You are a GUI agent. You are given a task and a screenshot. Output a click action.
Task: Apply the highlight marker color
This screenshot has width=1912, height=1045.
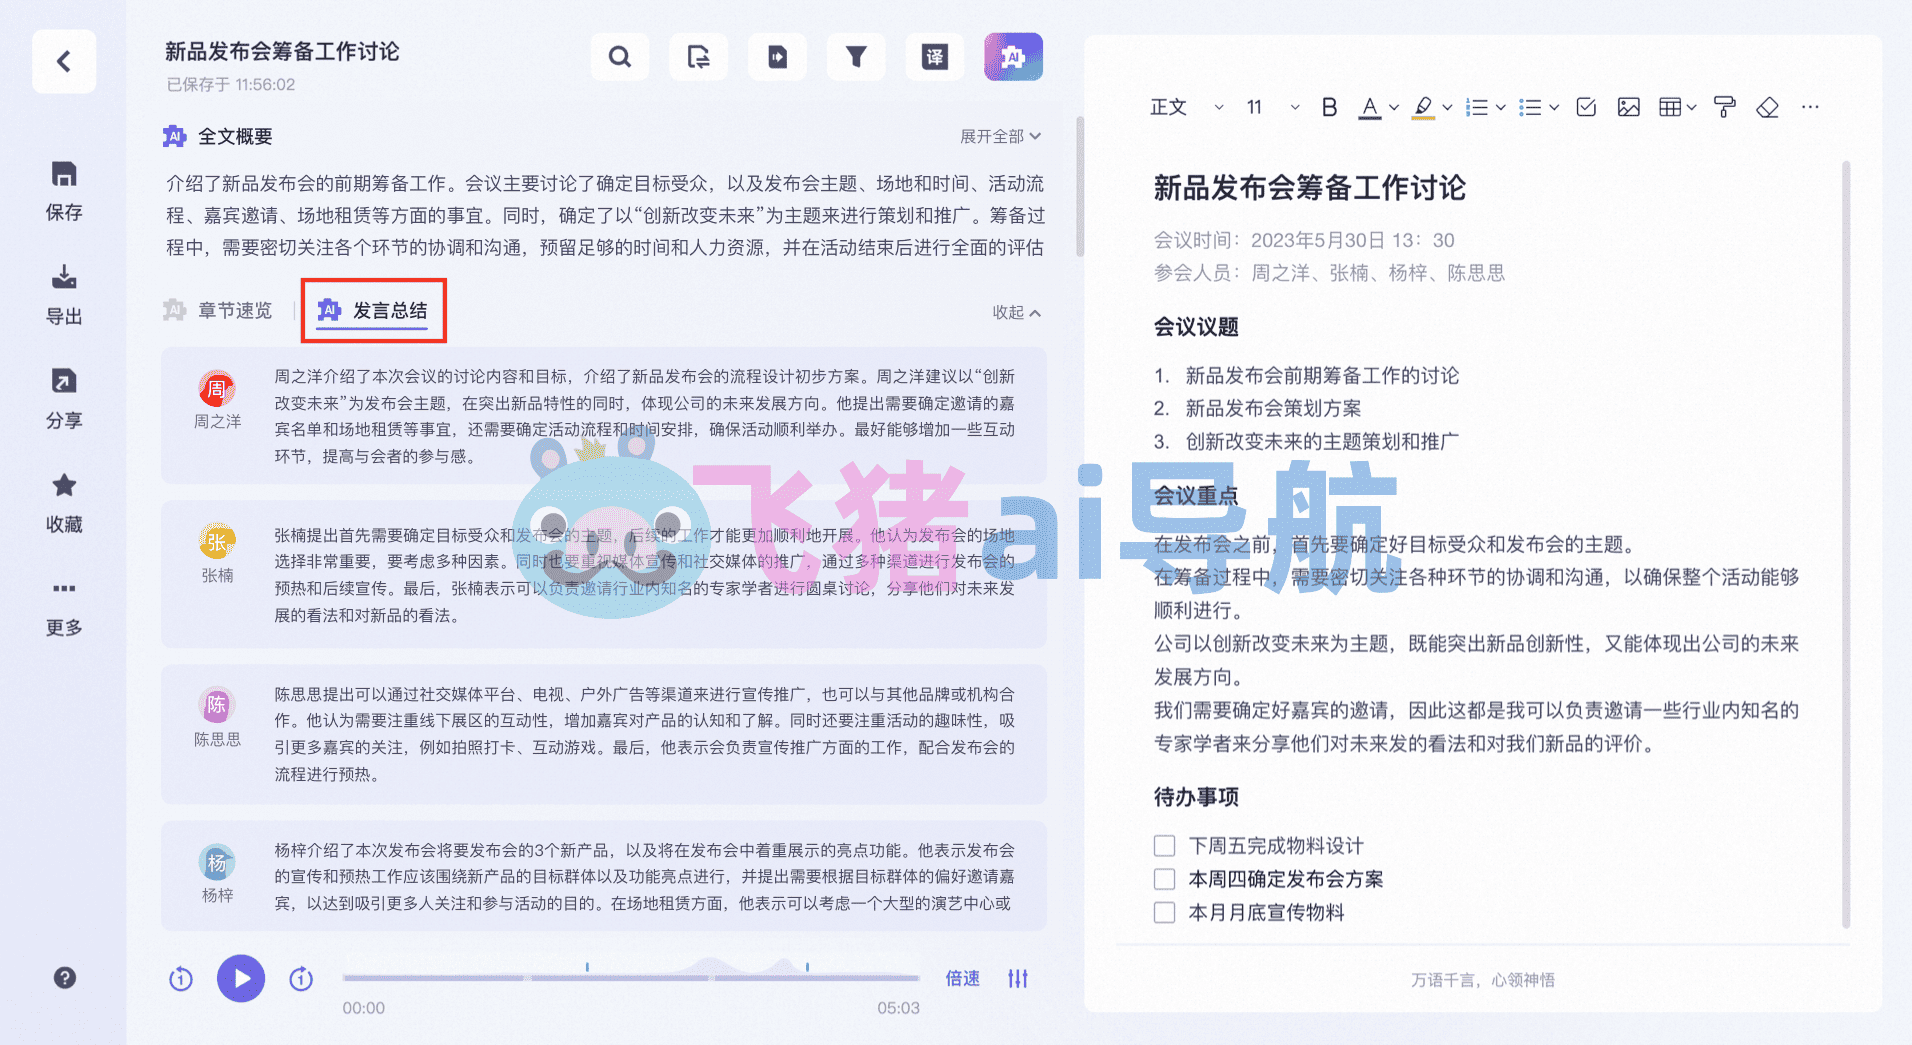point(1423,107)
